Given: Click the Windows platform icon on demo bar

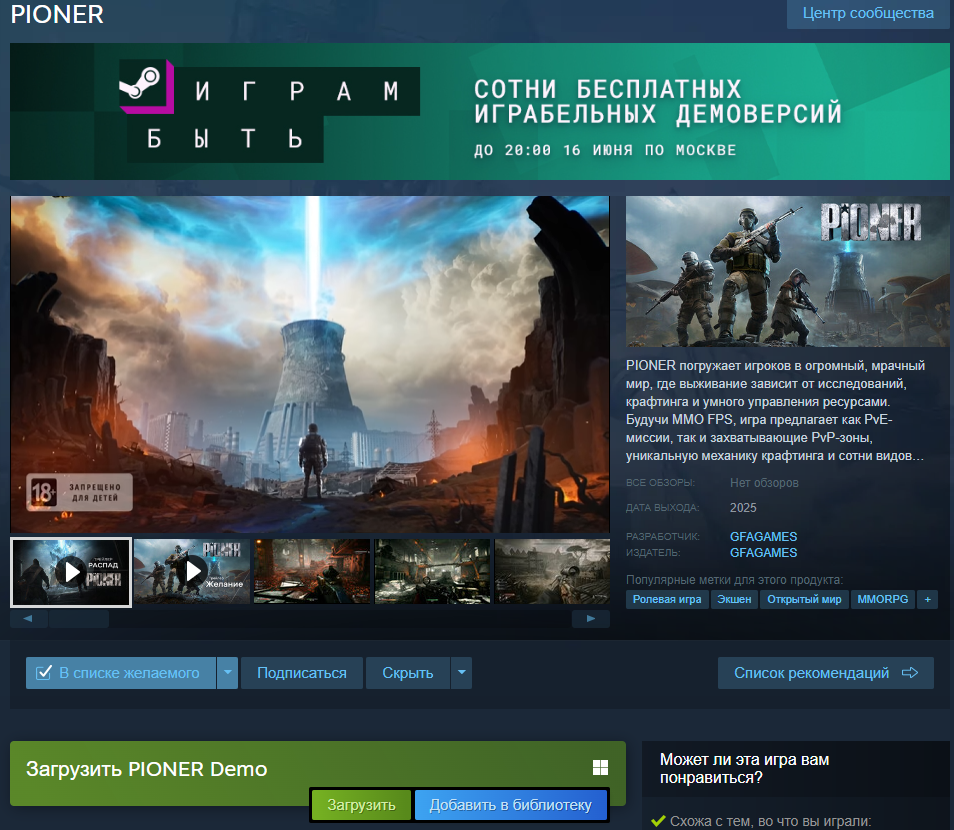Looking at the screenshot, I should click(x=601, y=767).
